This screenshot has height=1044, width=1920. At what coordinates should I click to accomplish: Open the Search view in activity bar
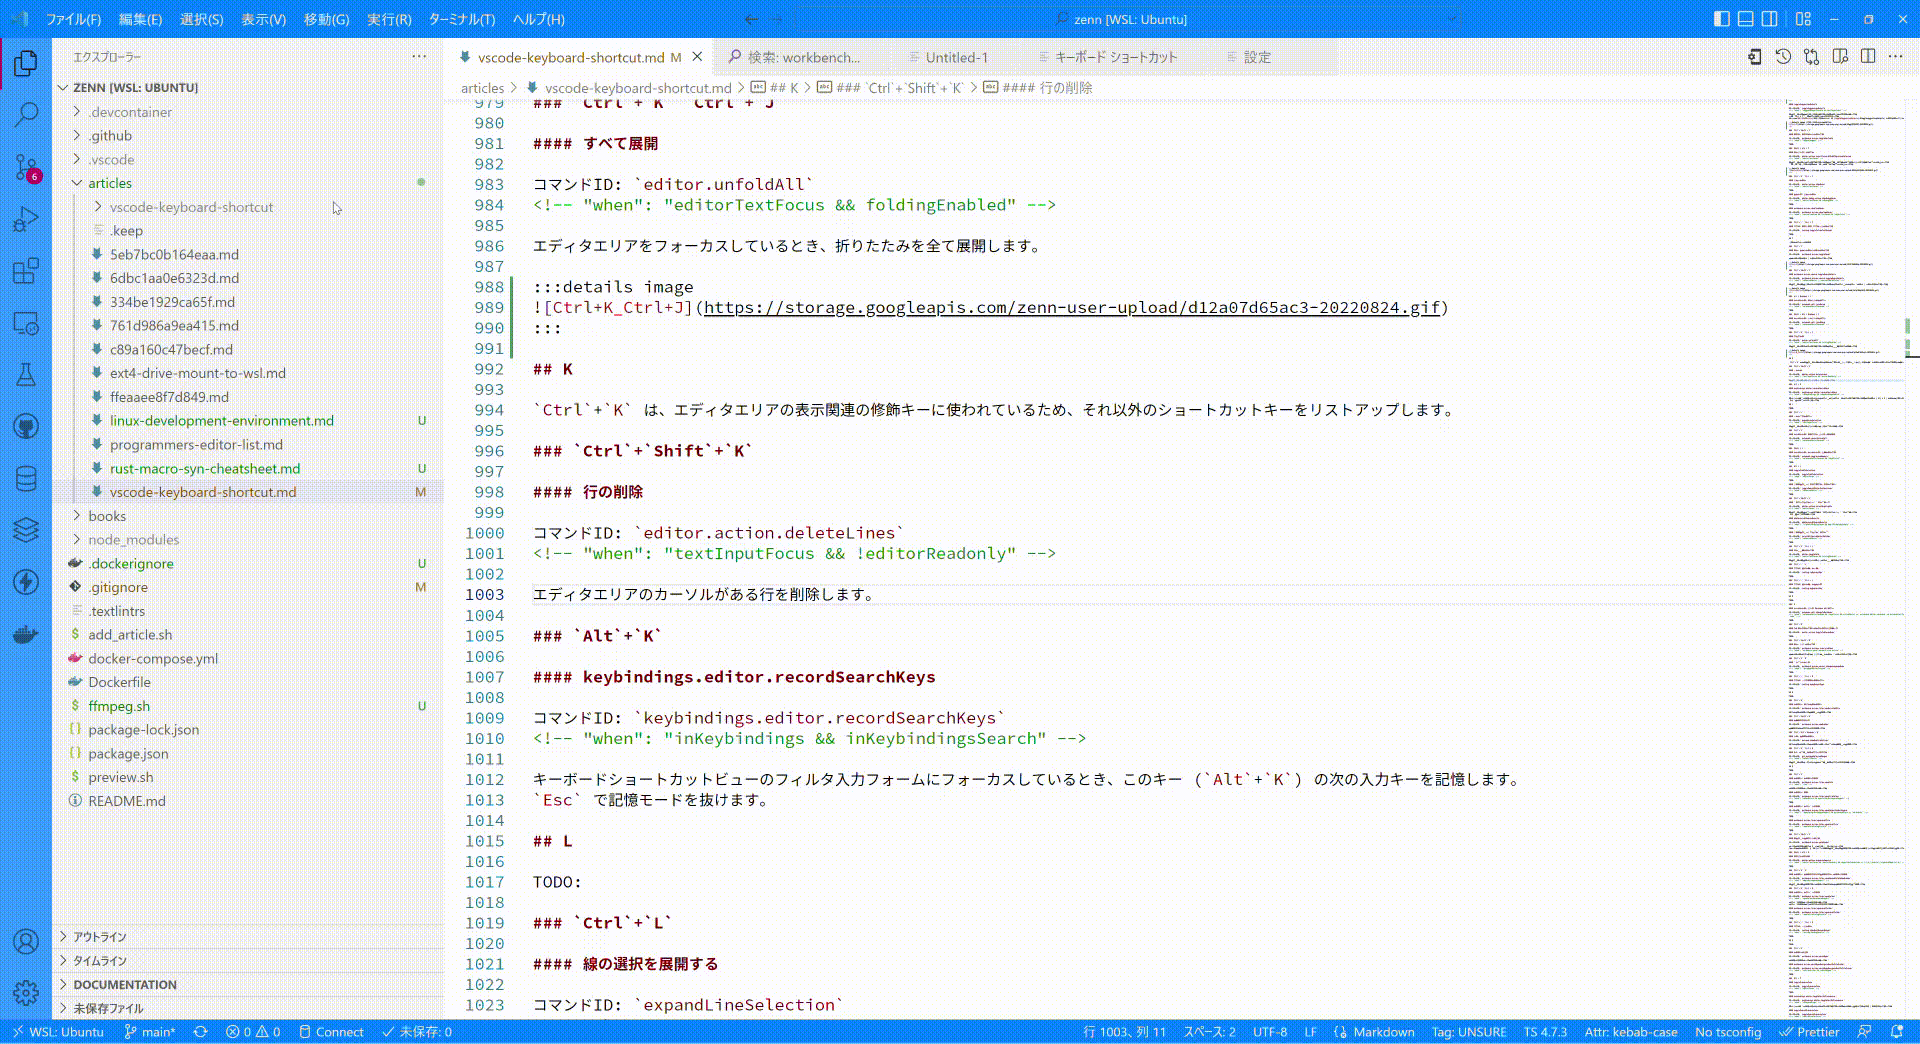click(x=26, y=115)
